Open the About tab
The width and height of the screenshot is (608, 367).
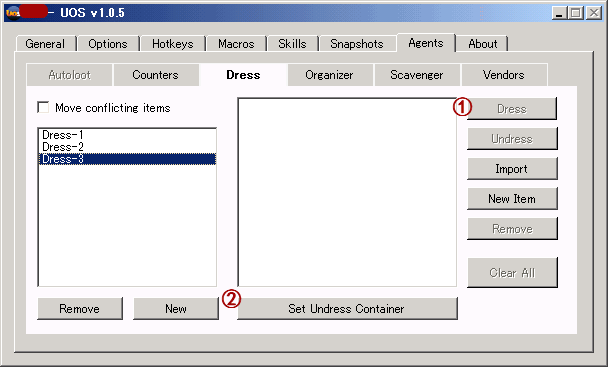(482, 44)
